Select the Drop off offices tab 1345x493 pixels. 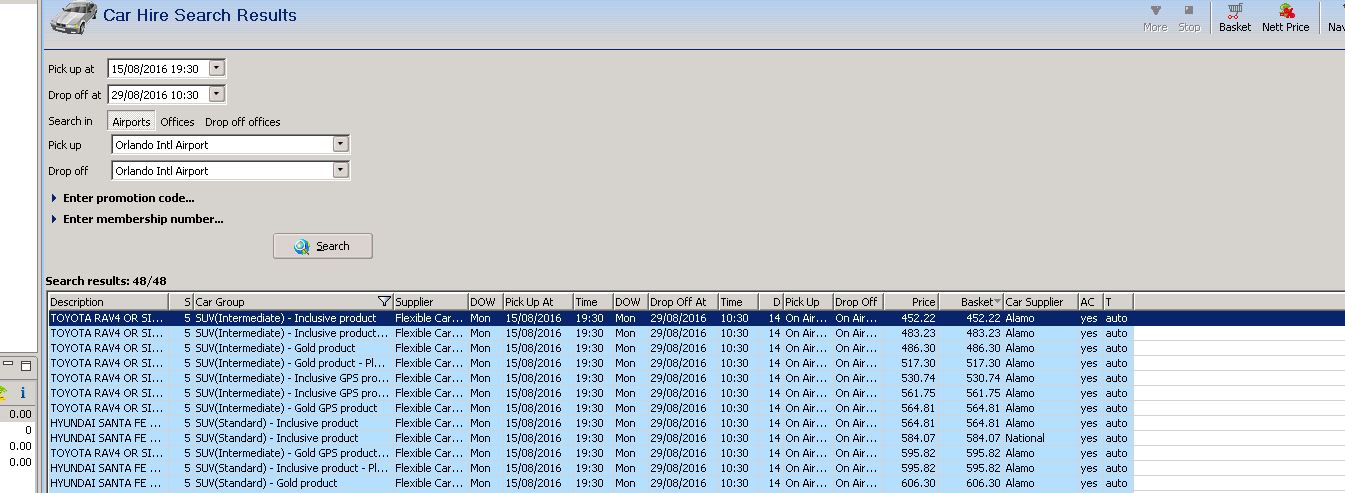coord(242,122)
